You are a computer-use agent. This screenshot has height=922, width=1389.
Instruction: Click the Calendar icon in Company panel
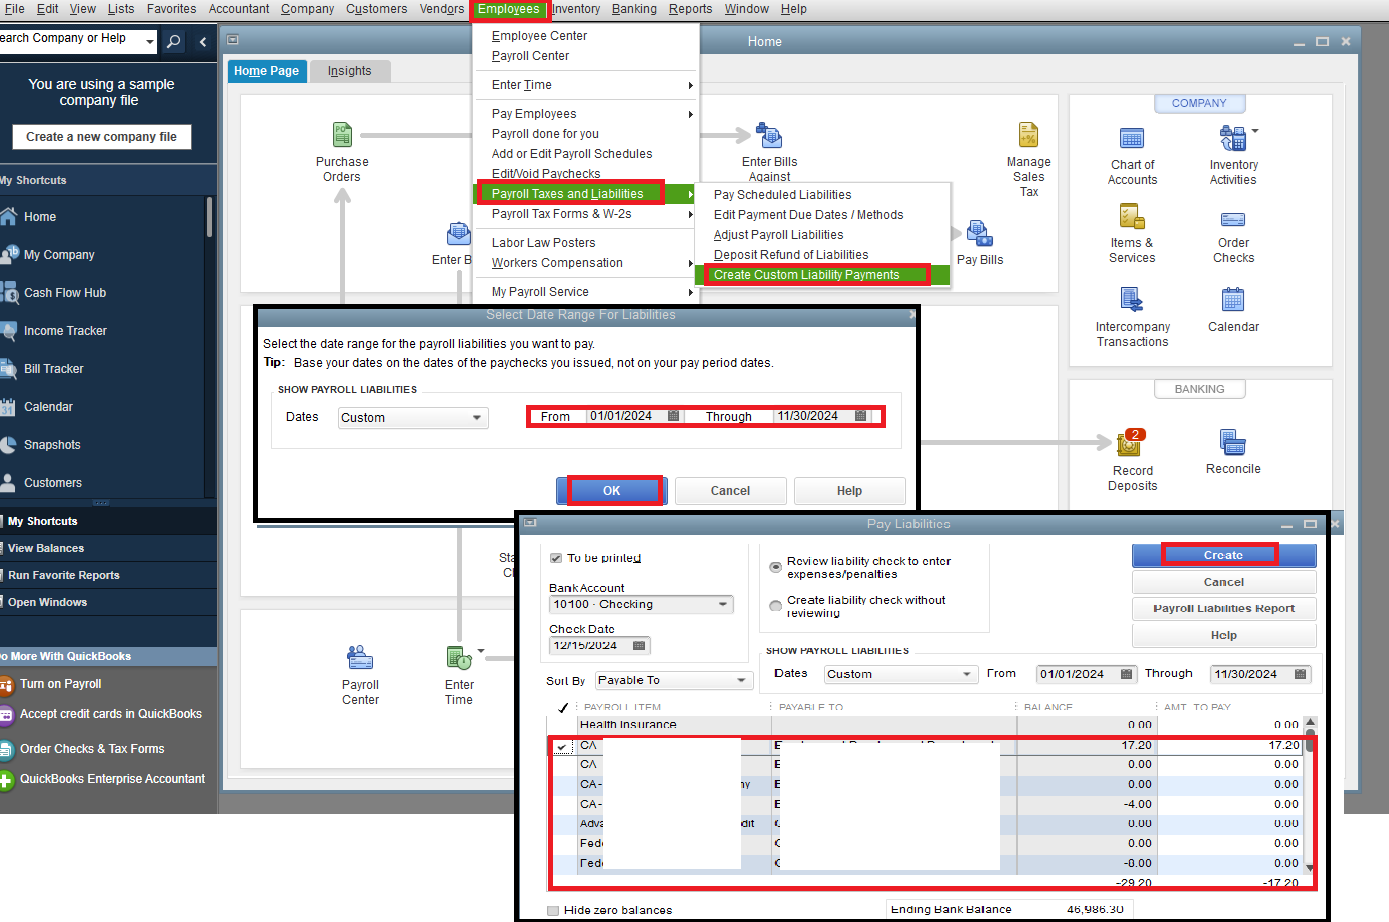[1233, 299]
